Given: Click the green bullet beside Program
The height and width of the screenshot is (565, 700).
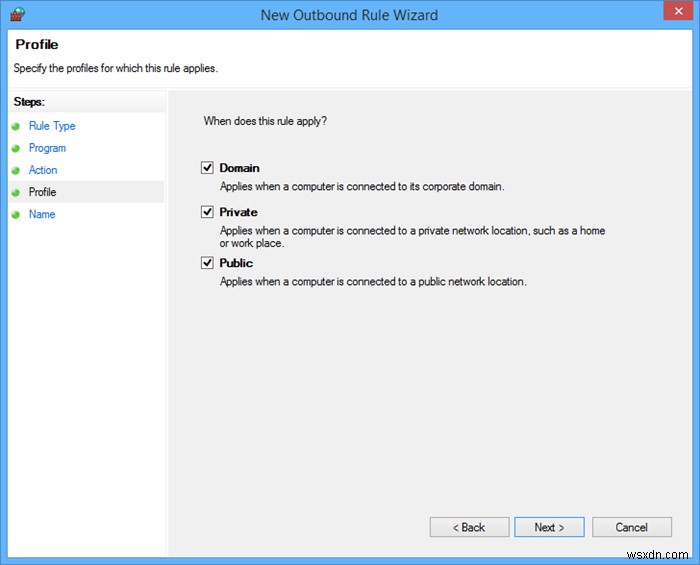Looking at the screenshot, I should [x=16, y=148].
